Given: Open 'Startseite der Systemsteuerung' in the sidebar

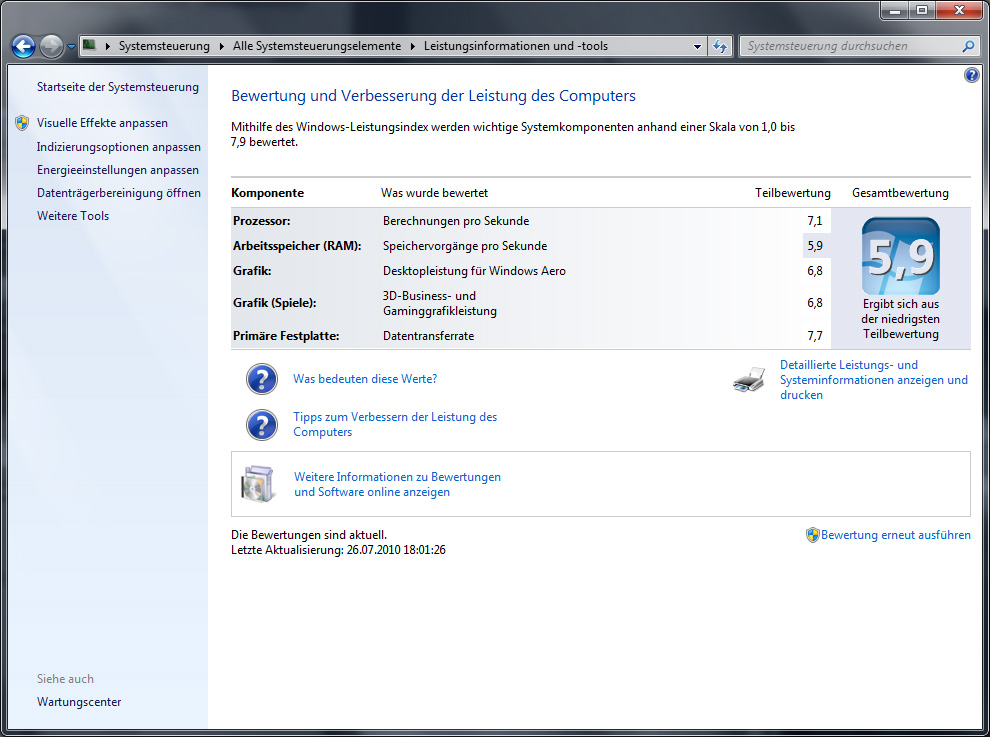Looking at the screenshot, I should pyautogui.click(x=118, y=87).
